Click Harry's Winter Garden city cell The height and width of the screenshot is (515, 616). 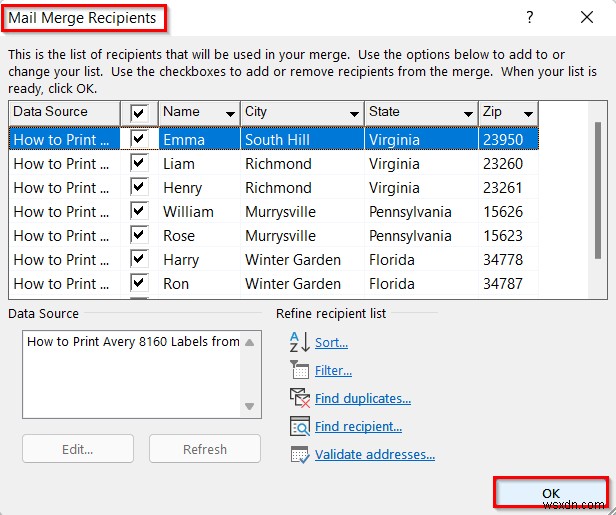coord(302,259)
